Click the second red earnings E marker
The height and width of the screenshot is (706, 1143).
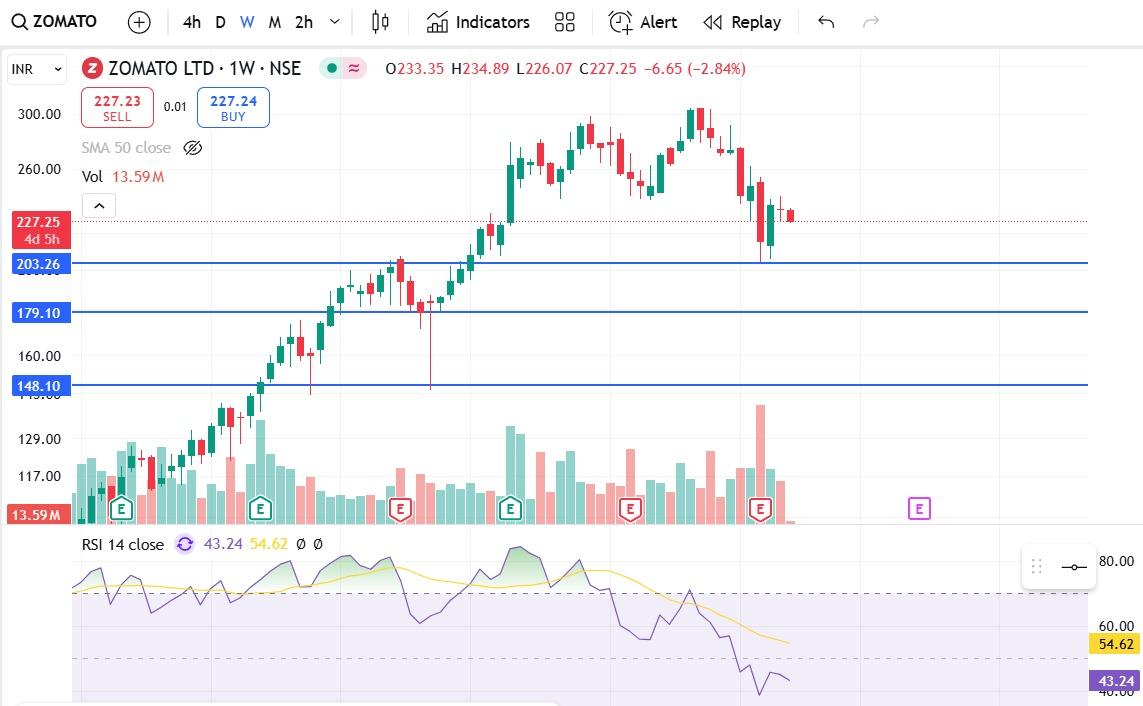(631, 509)
